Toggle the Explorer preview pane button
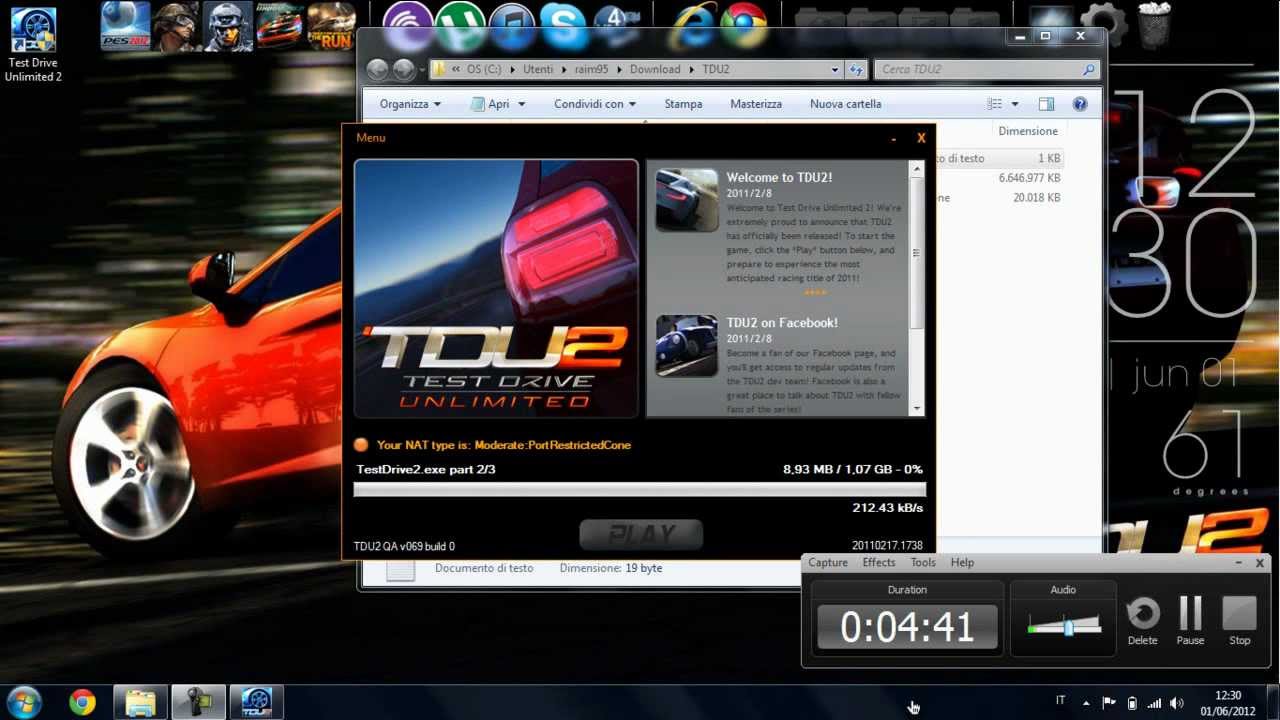Image resolution: width=1280 pixels, height=720 pixels. point(1046,104)
